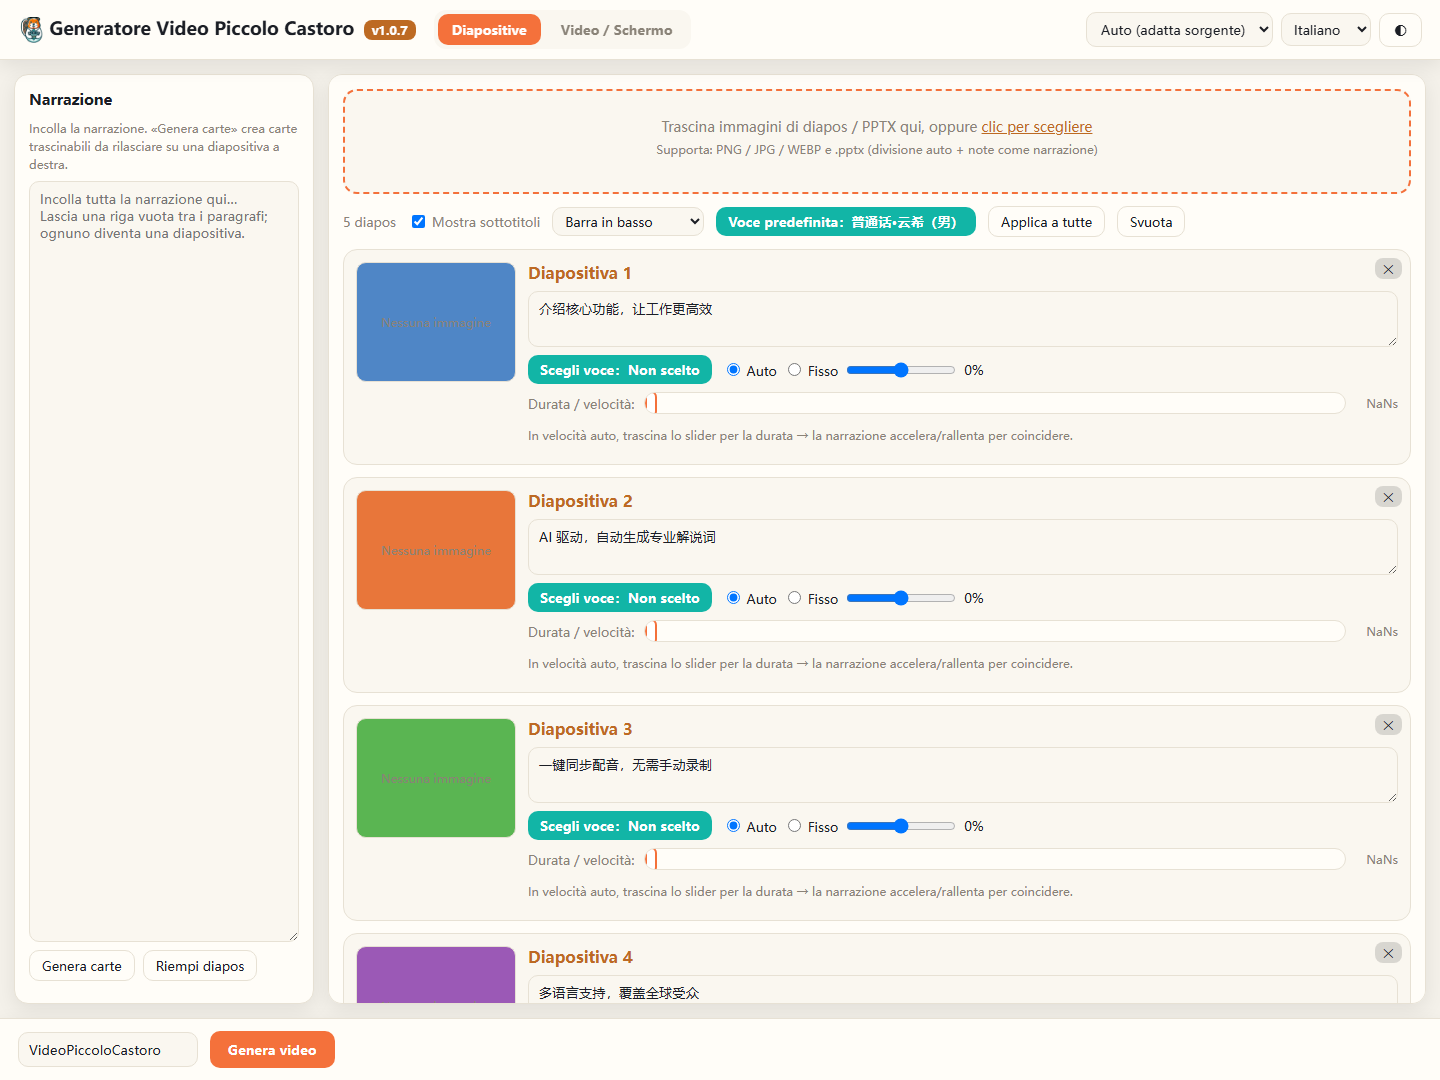Choose voice for Diapositiva 3
Image resolution: width=1440 pixels, height=1080 pixels.
pos(620,826)
